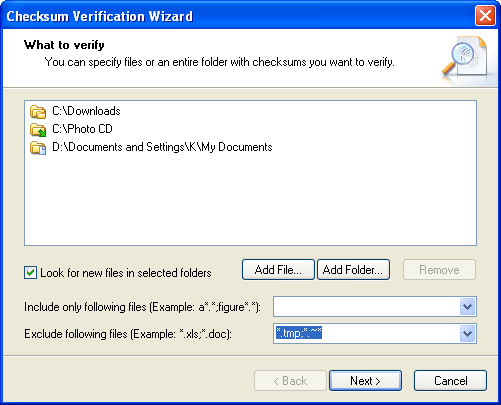The height and width of the screenshot is (405, 501).
Task: Go forward with the Next button
Action: (365, 381)
